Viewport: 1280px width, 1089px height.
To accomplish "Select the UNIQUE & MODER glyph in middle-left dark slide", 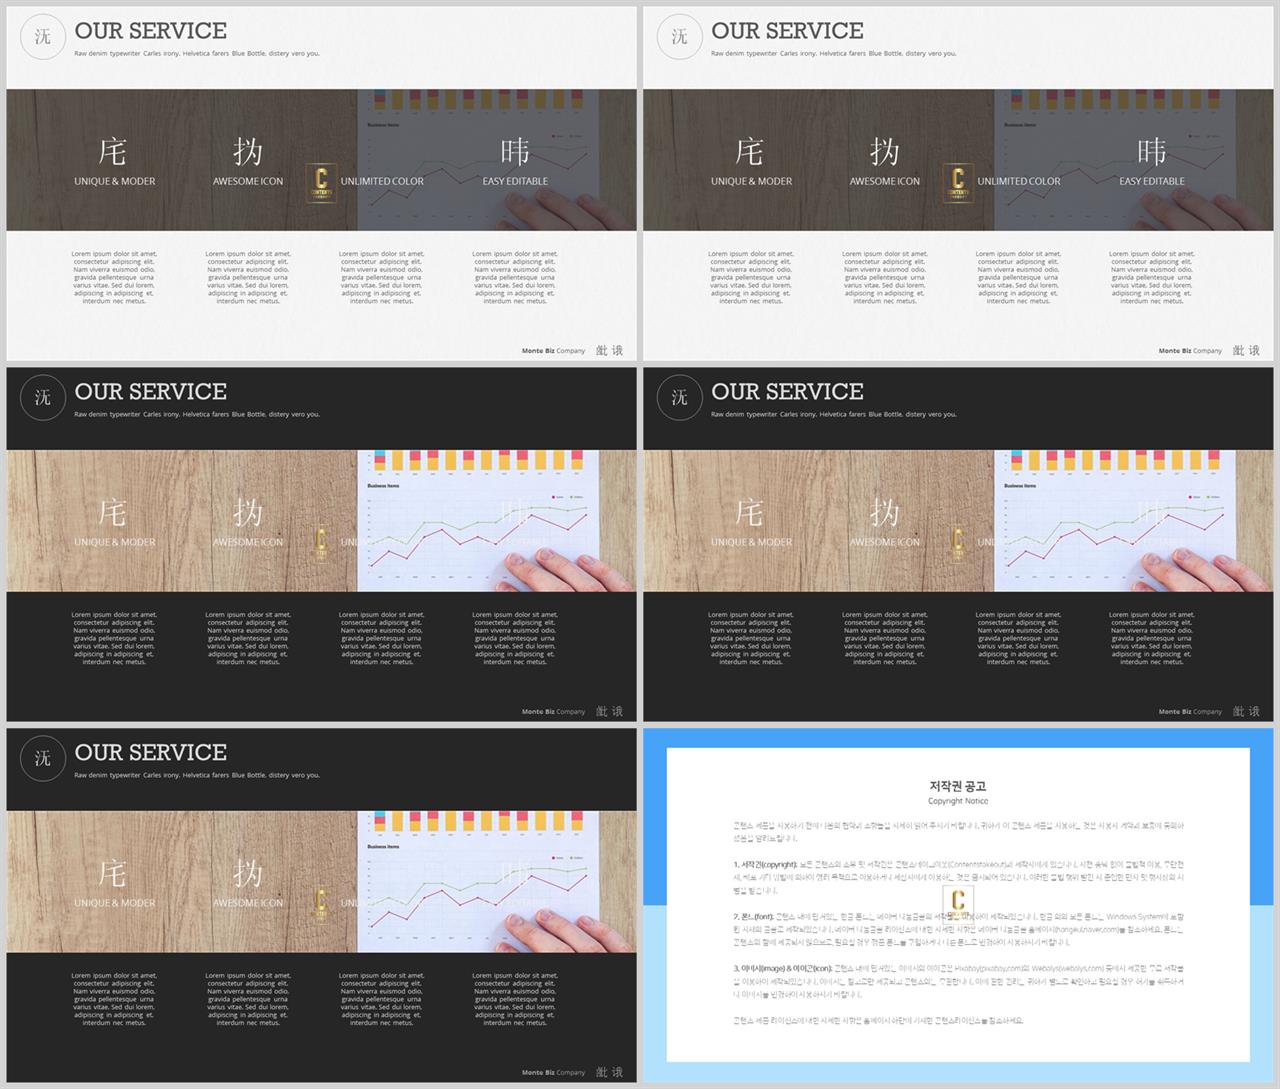I will pos(113,513).
